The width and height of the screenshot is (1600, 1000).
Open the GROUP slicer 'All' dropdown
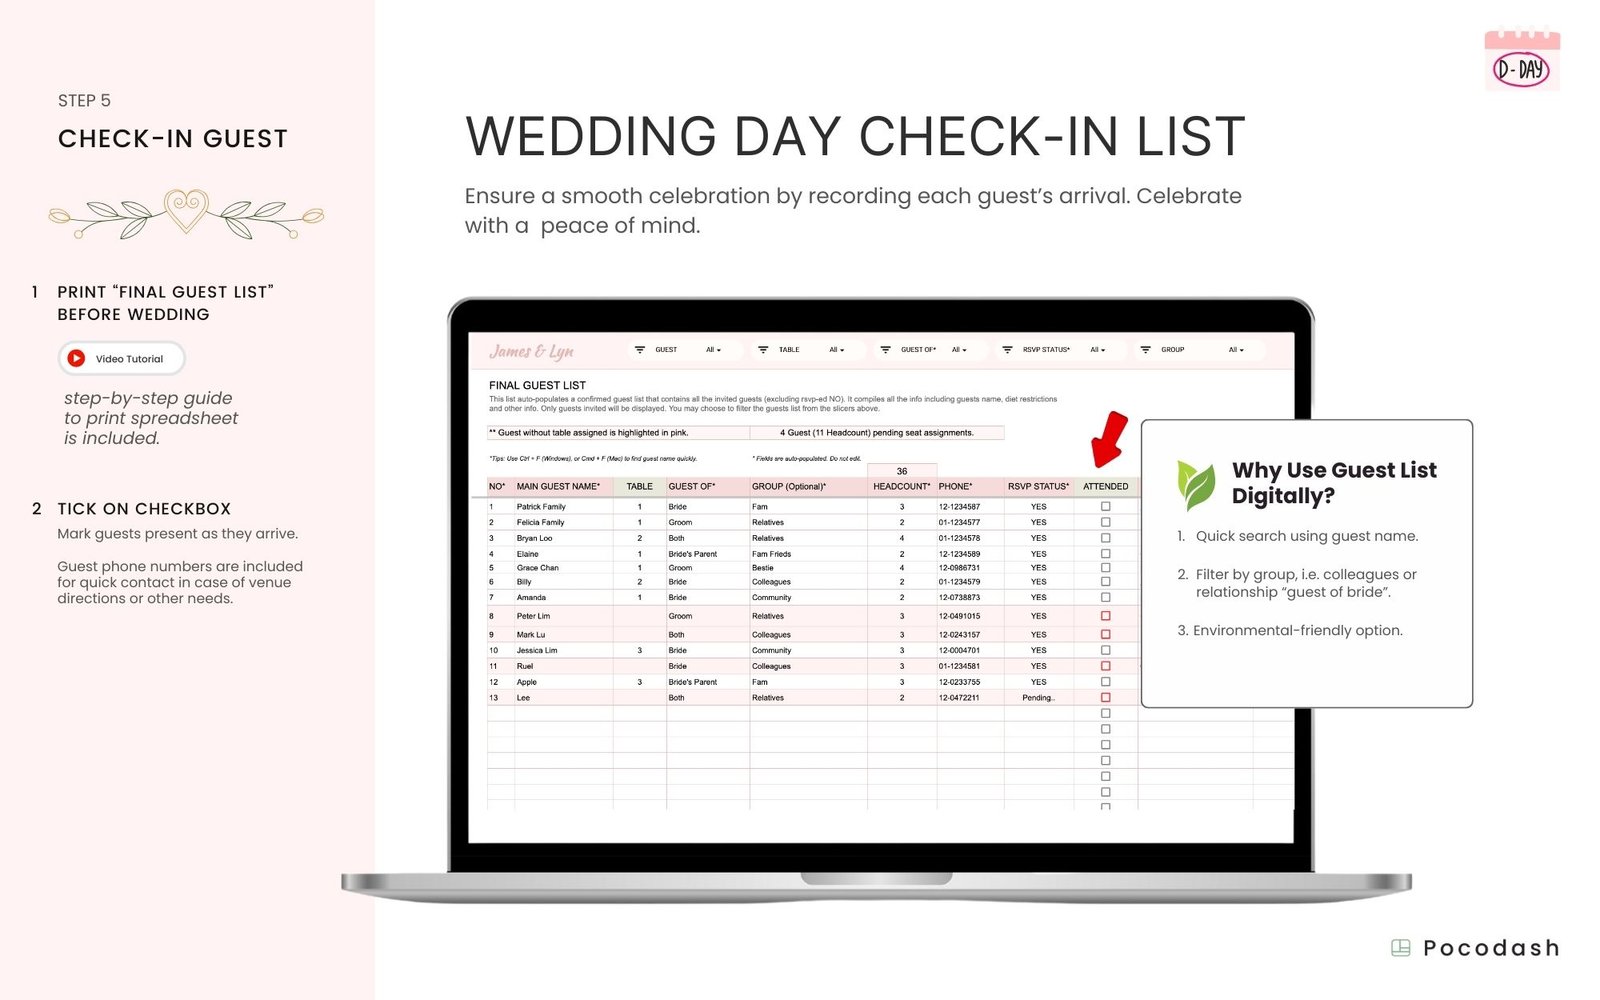(x=1236, y=350)
